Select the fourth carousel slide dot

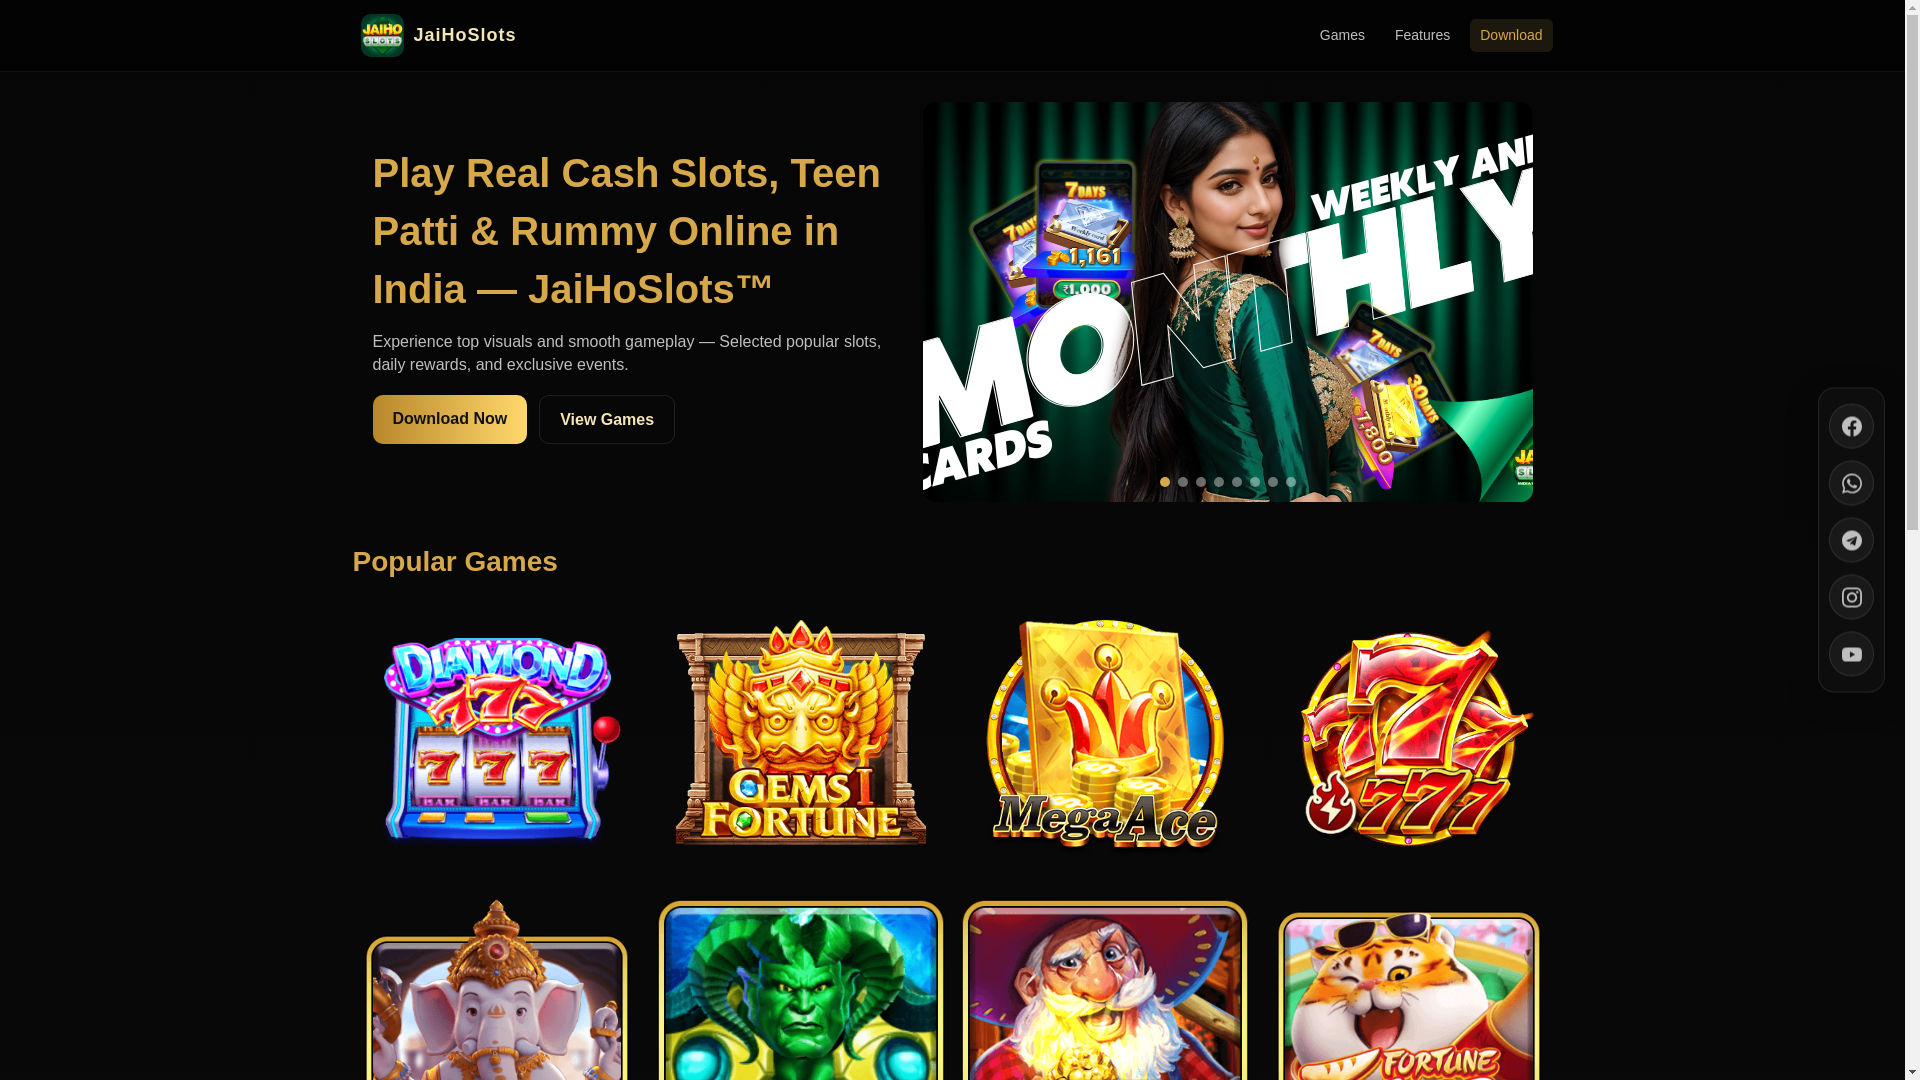click(x=1218, y=482)
